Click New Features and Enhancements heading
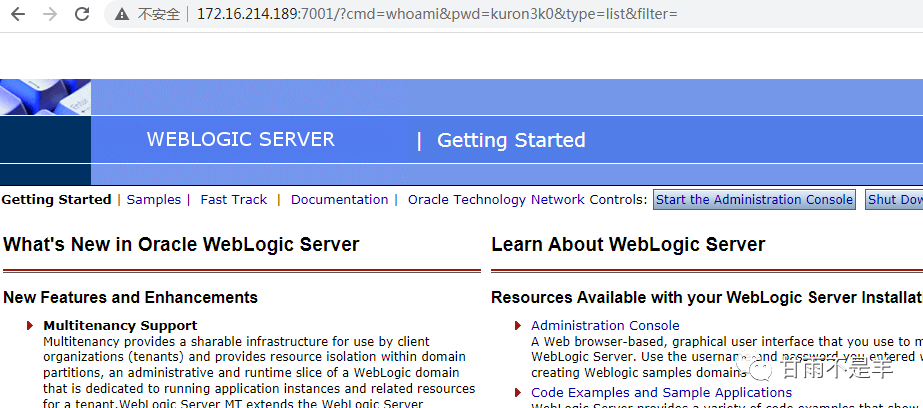The image size is (923, 408). [x=131, y=297]
